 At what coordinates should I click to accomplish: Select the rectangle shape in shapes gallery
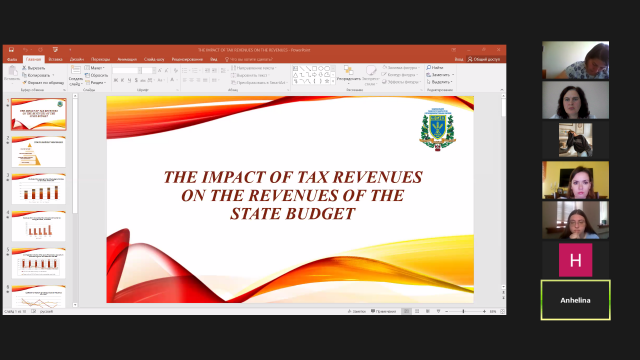point(314,68)
